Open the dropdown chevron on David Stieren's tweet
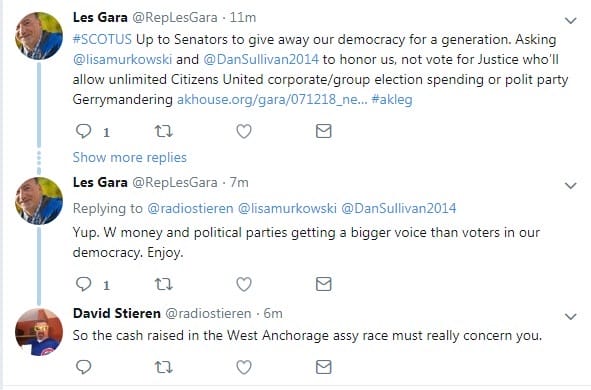The width and height of the screenshot is (591, 390). pos(571,317)
